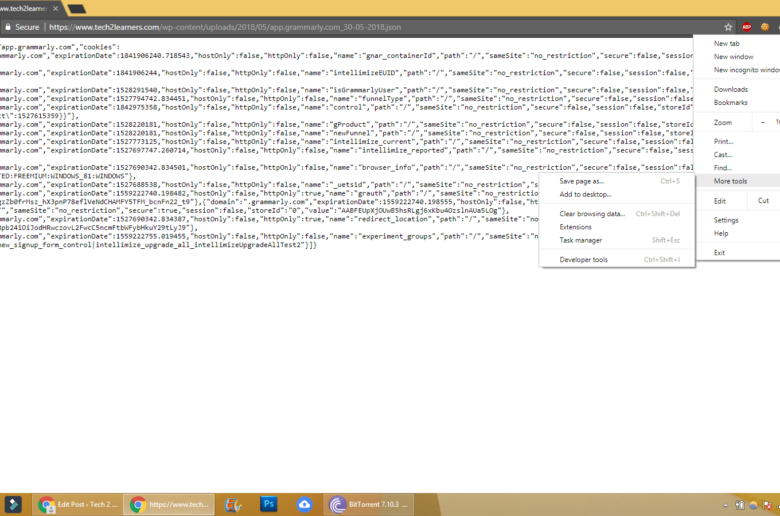Image resolution: width=780 pixels, height=516 pixels.
Task: Open the AdBlock Plus extension icon
Action: click(747, 27)
